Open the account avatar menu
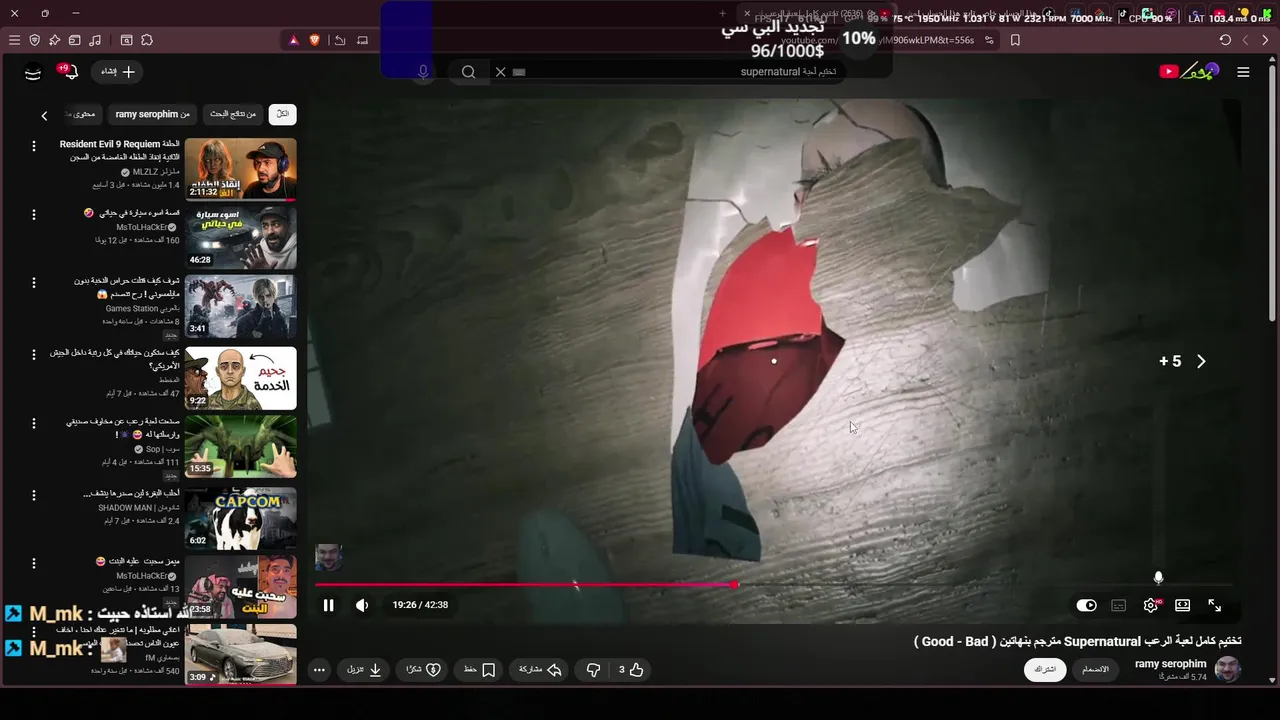Image resolution: width=1280 pixels, height=720 pixels. click(33, 72)
